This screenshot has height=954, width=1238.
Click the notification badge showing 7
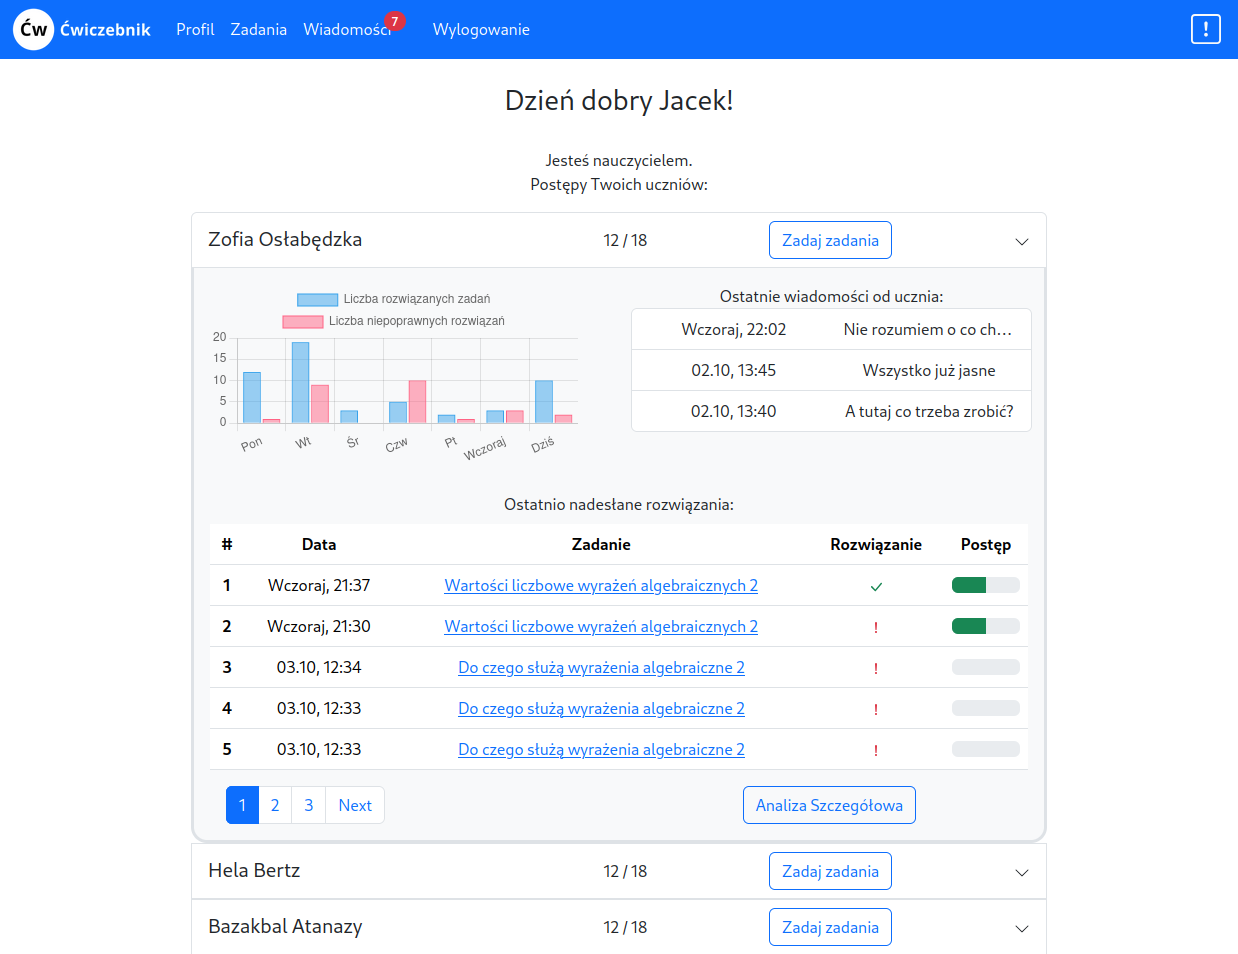(x=395, y=21)
